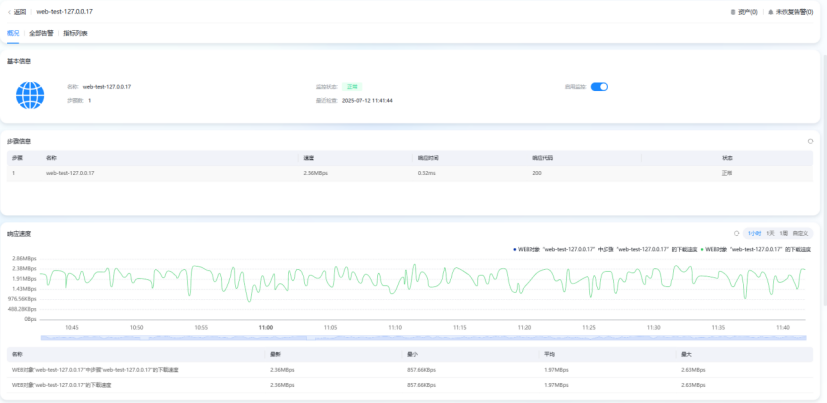
Task: Click the blue globe website icon
Action: coord(30,95)
